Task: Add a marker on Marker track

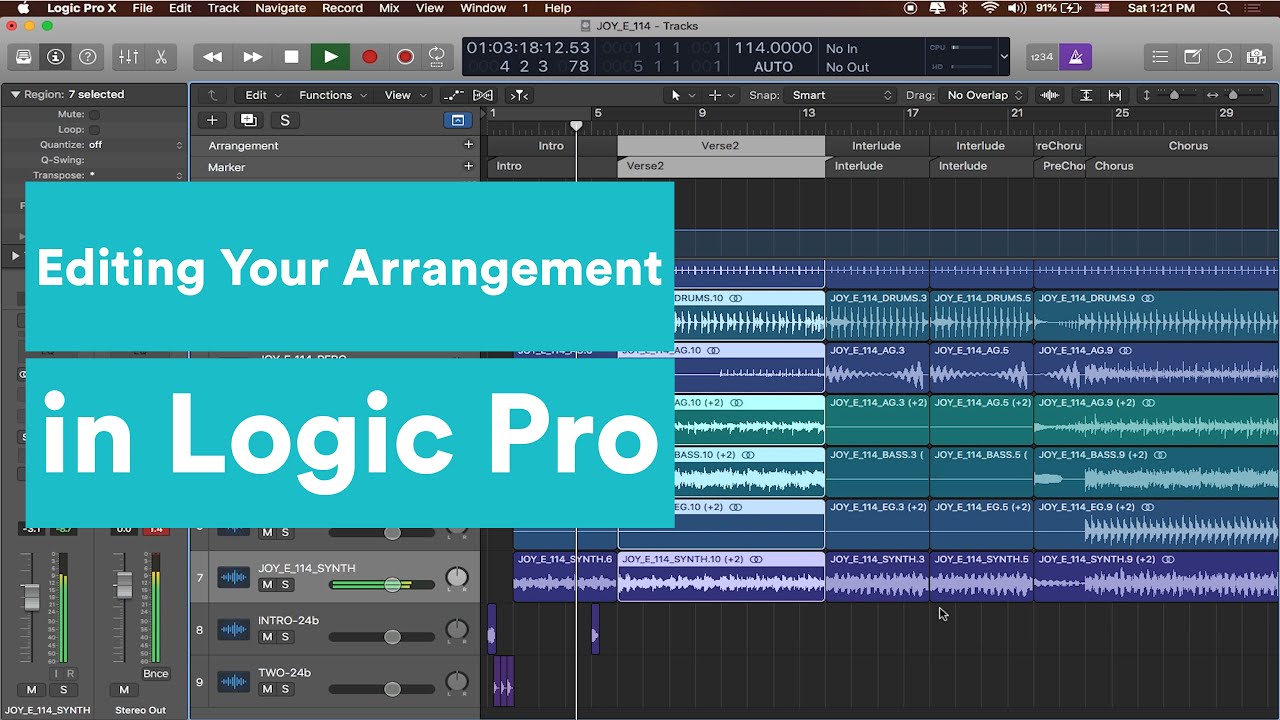Action: pos(468,166)
